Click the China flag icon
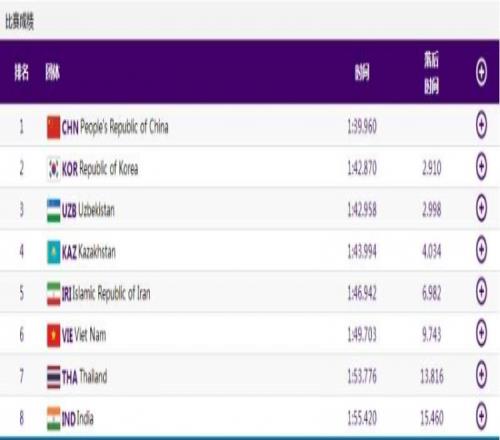The image size is (500, 440). coord(53,127)
